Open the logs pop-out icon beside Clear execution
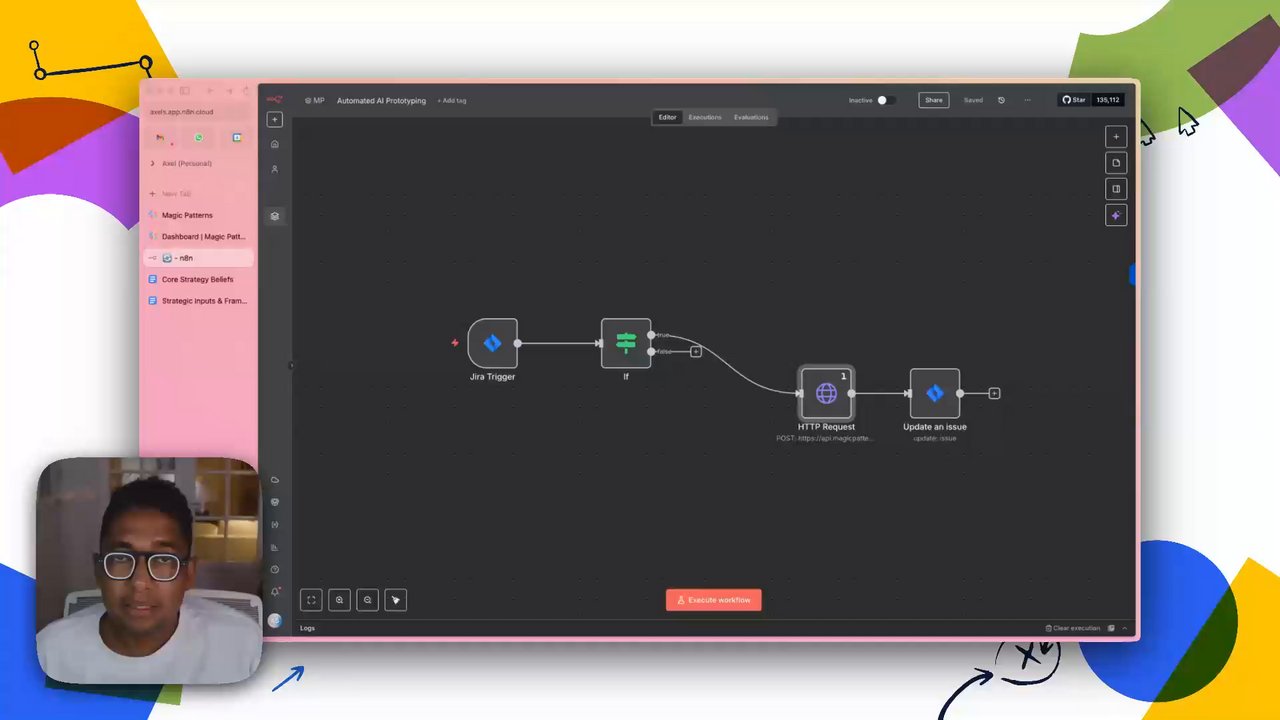Image resolution: width=1280 pixels, height=720 pixels. click(1111, 628)
